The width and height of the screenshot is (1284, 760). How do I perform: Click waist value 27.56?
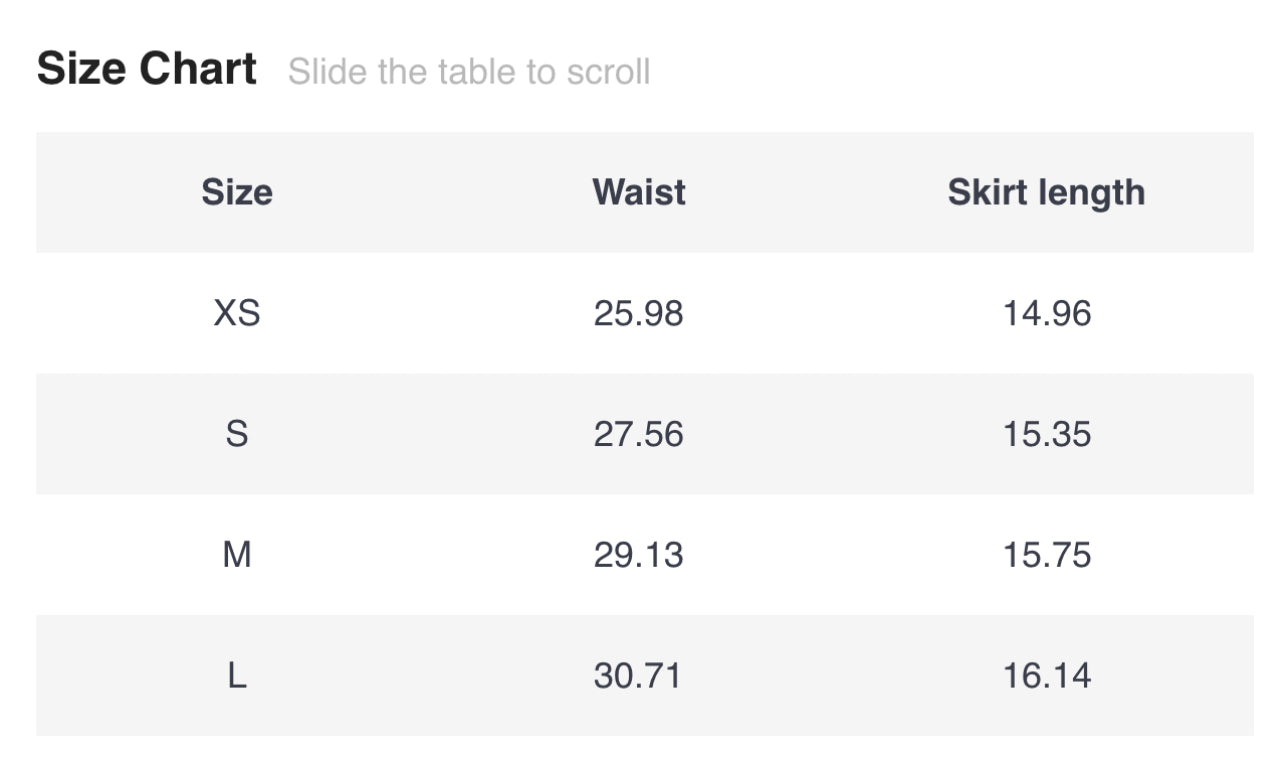click(x=639, y=434)
